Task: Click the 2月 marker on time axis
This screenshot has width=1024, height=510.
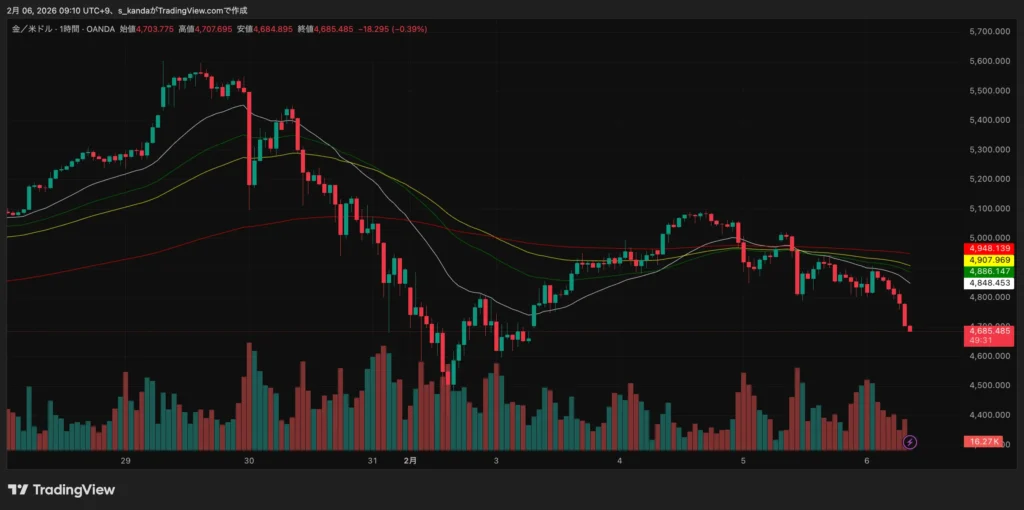Action: (410, 461)
